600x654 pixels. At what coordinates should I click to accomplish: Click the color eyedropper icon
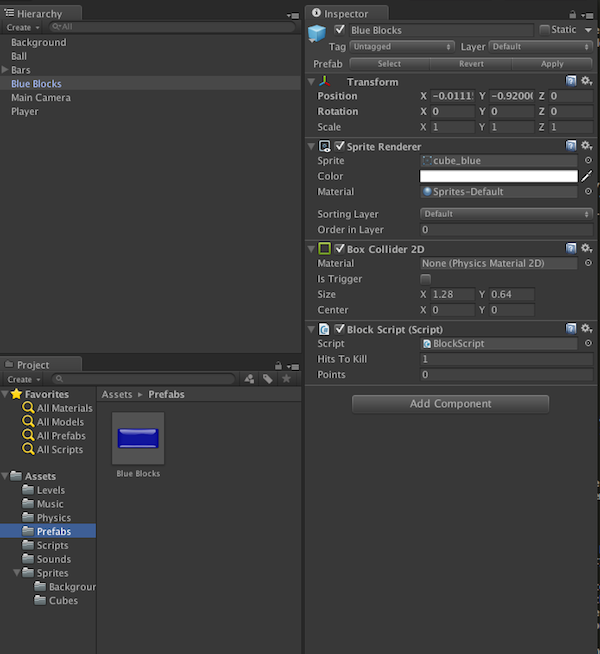point(587,176)
